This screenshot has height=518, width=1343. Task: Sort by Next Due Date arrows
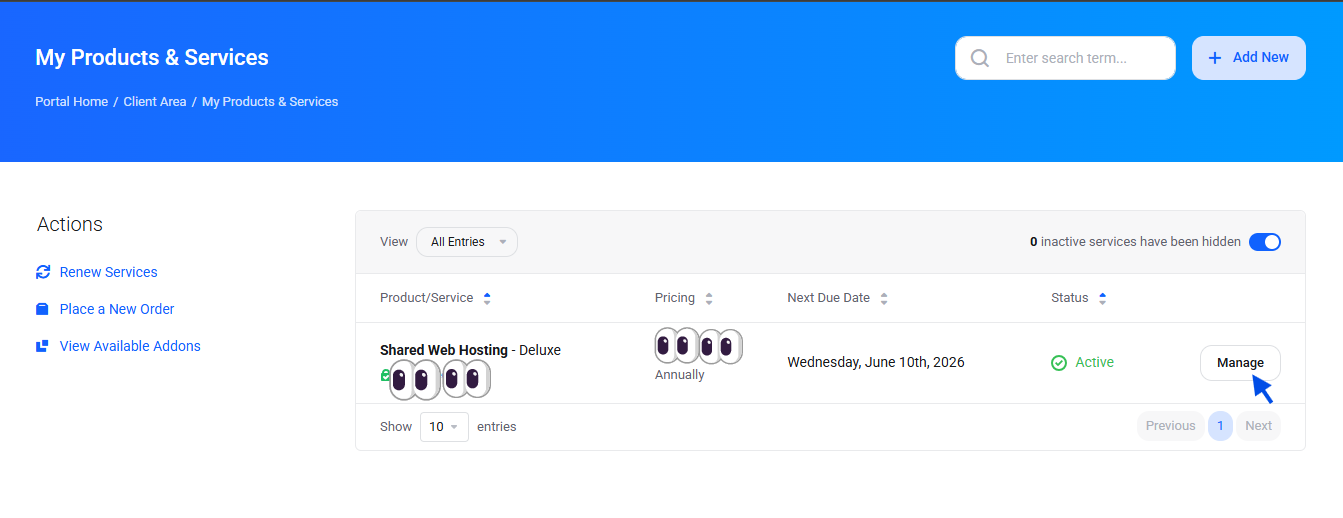pos(884,298)
